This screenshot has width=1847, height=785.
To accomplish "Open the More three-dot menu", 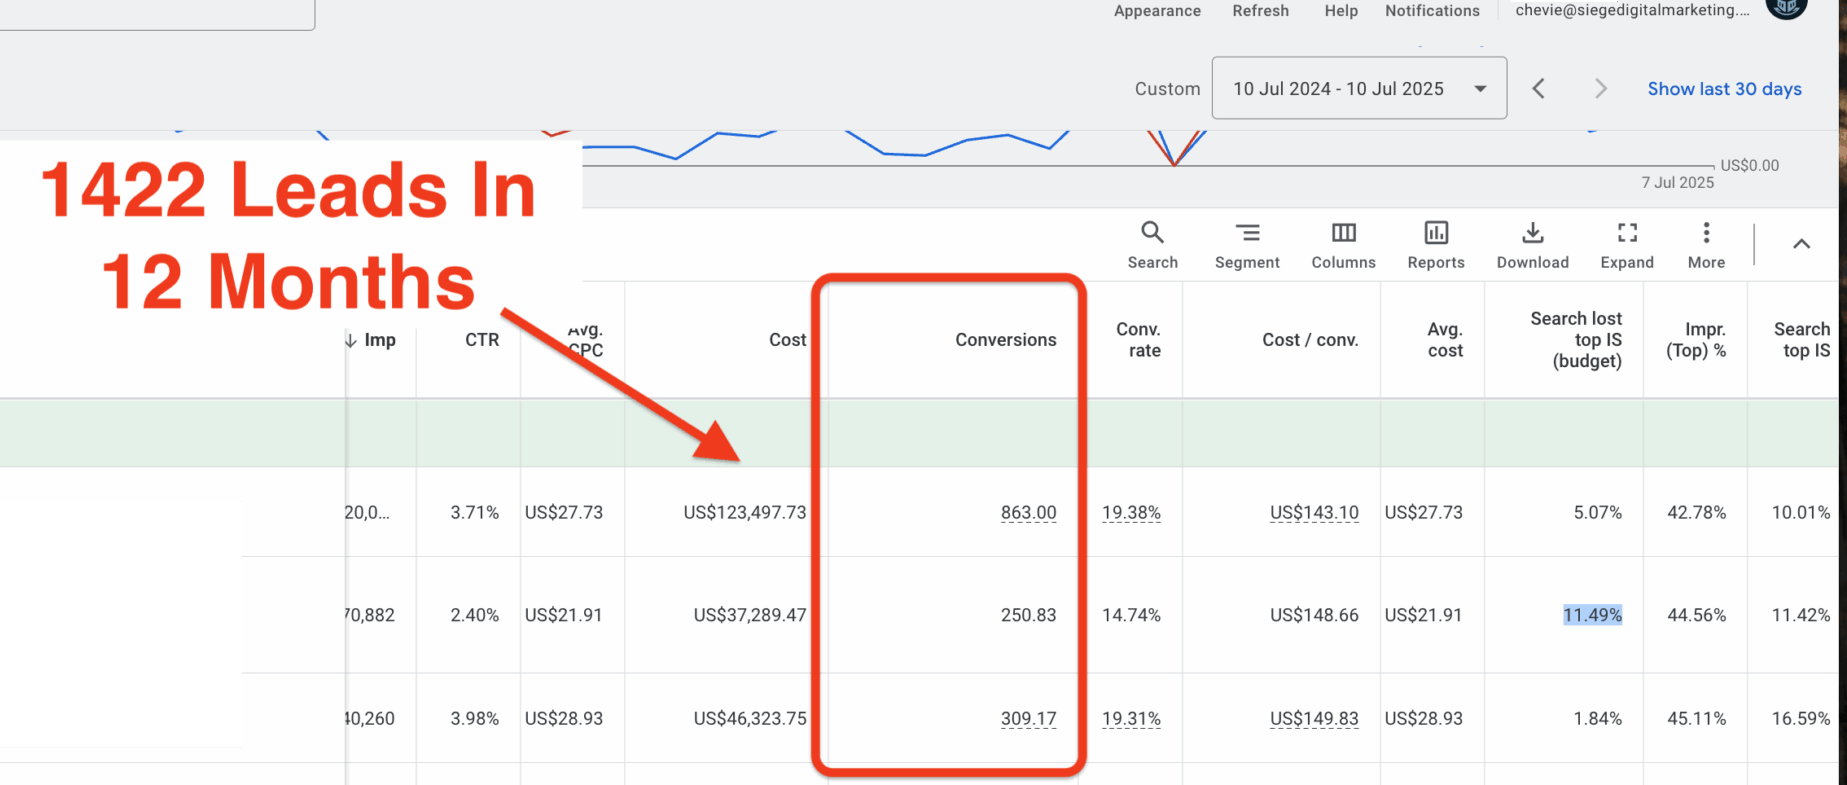I will click(1706, 233).
